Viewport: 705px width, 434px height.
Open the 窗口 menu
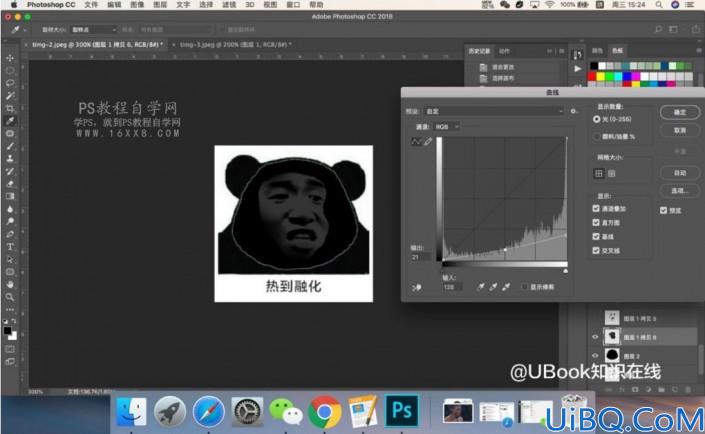tap(293, 4)
